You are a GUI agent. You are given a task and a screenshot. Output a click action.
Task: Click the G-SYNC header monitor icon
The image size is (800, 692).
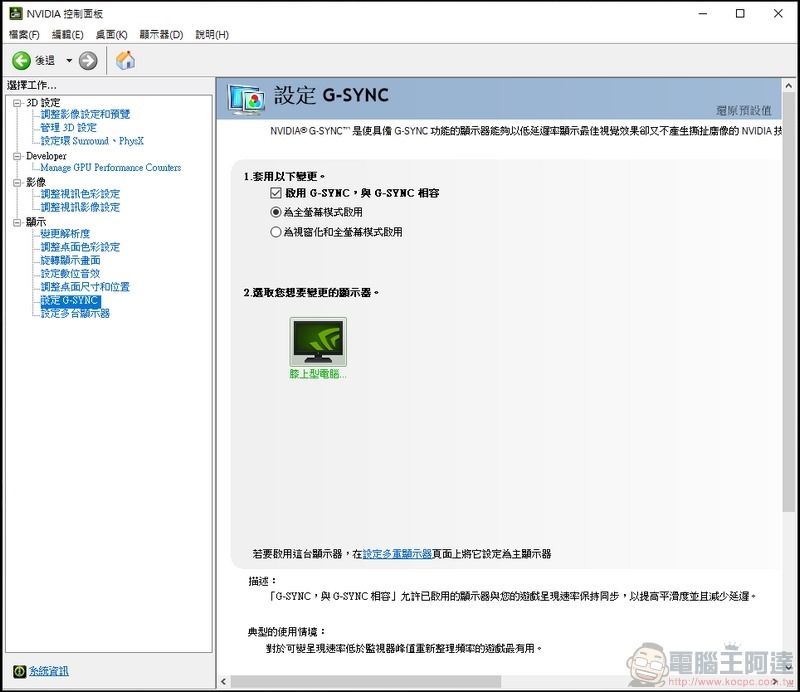pyautogui.click(x=246, y=98)
